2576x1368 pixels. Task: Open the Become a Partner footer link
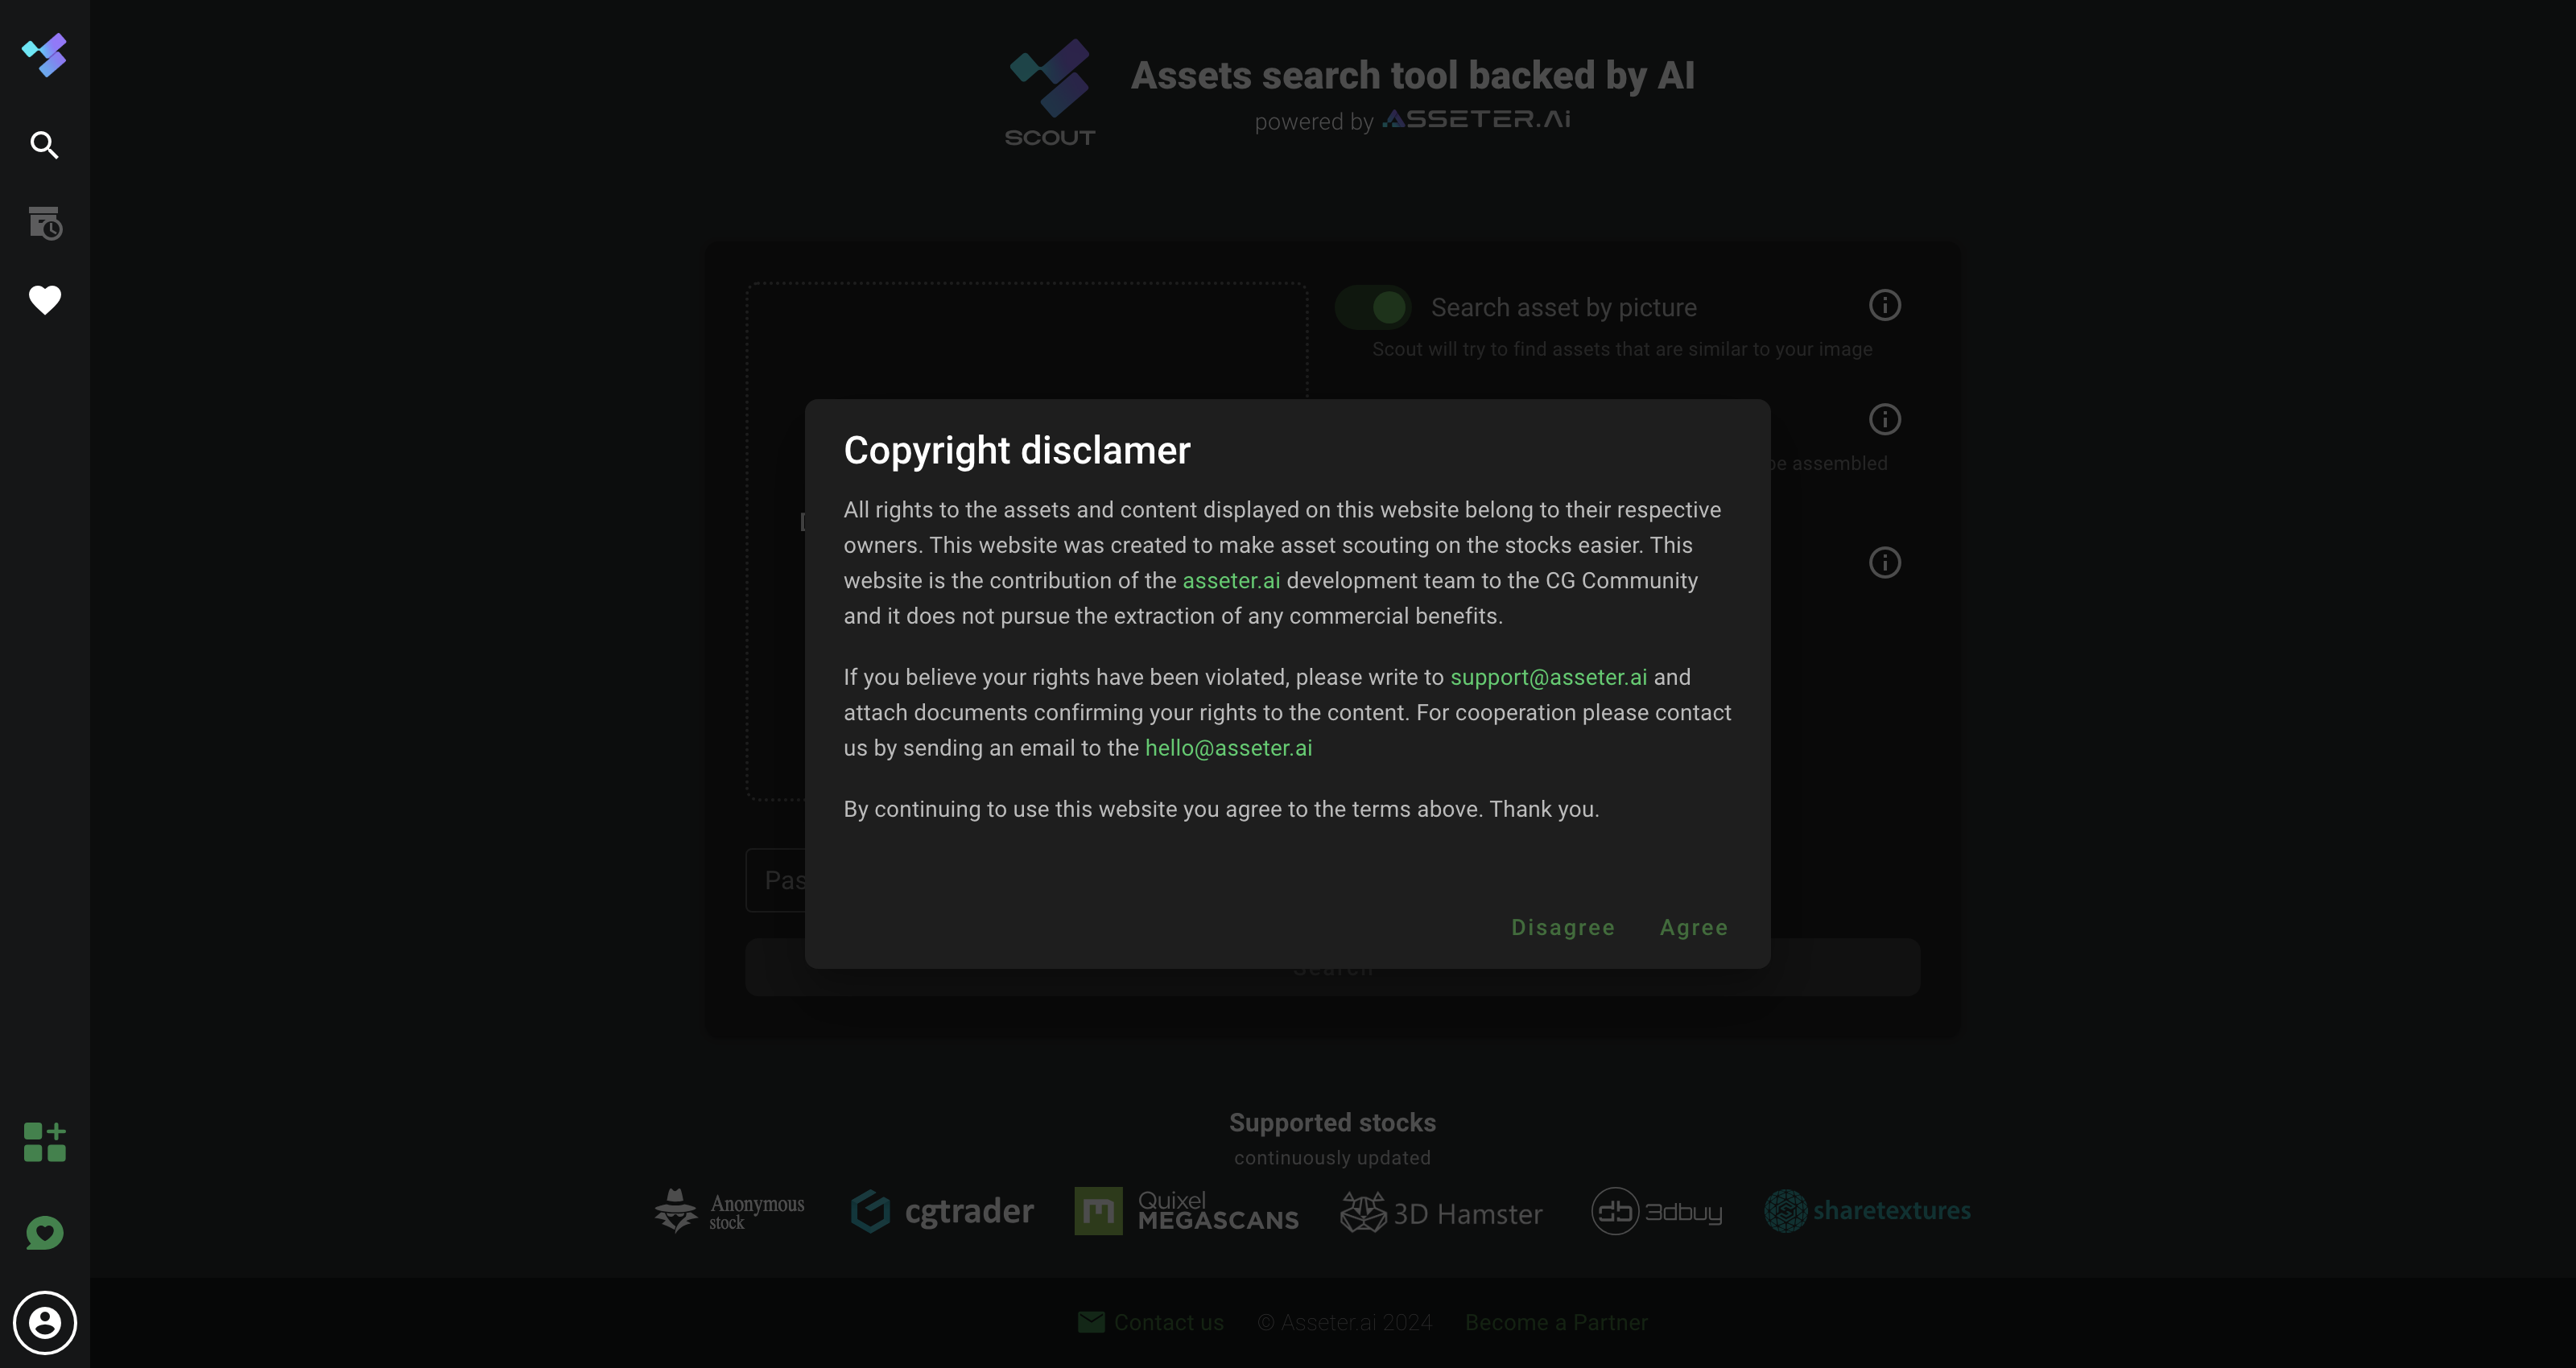1556,1323
